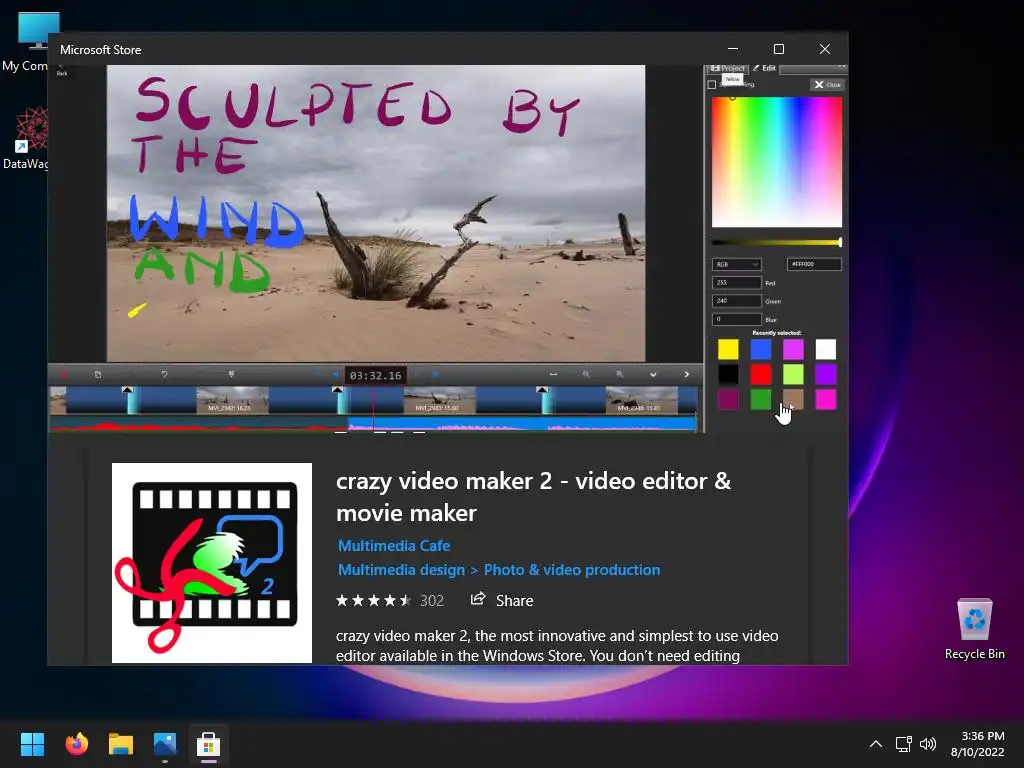The height and width of the screenshot is (768, 1024).
Task: Click the copy clip icon in timeline toolbar
Action: tap(98, 374)
